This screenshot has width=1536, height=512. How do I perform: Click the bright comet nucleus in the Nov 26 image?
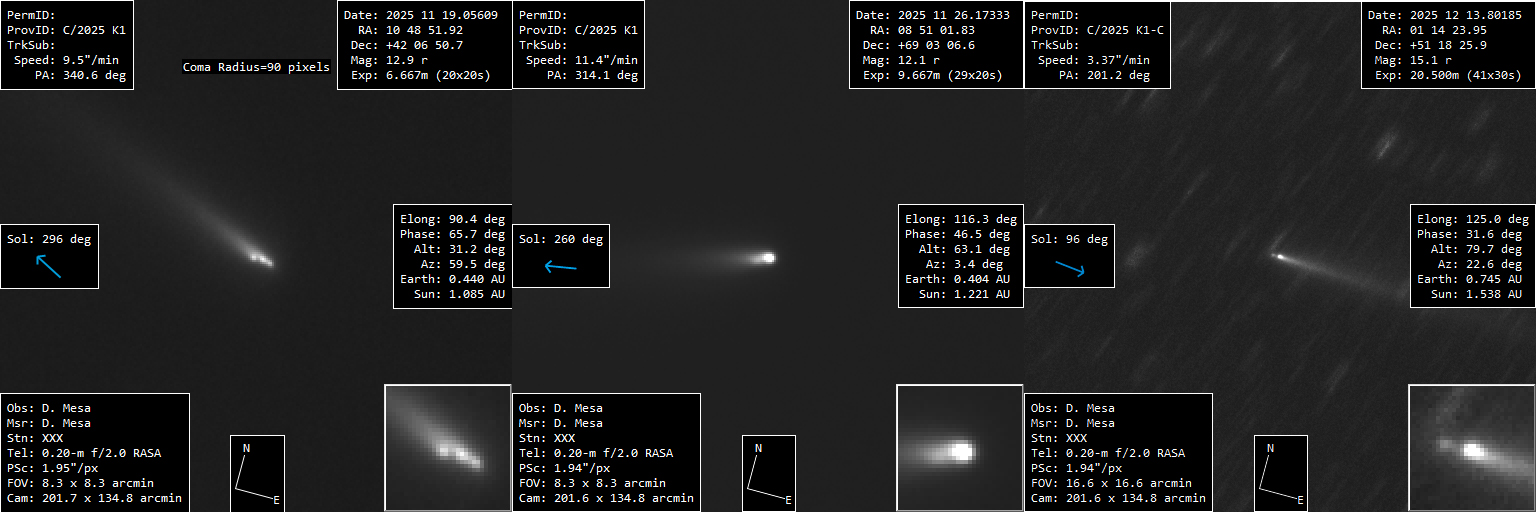768,257
